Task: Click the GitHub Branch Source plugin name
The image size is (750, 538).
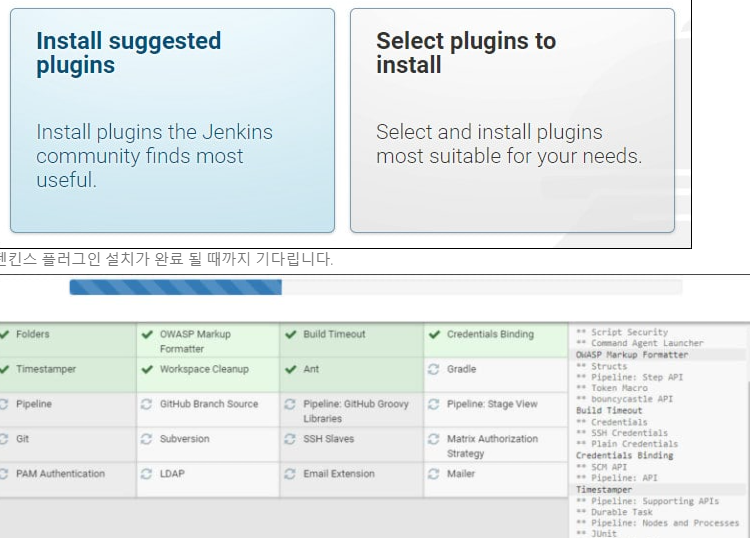Action: click(x=209, y=404)
